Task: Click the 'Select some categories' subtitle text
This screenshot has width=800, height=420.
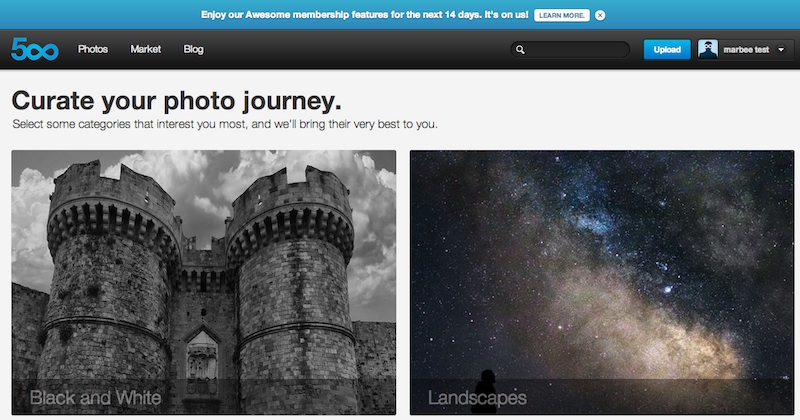Action: click(x=225, y=124)
